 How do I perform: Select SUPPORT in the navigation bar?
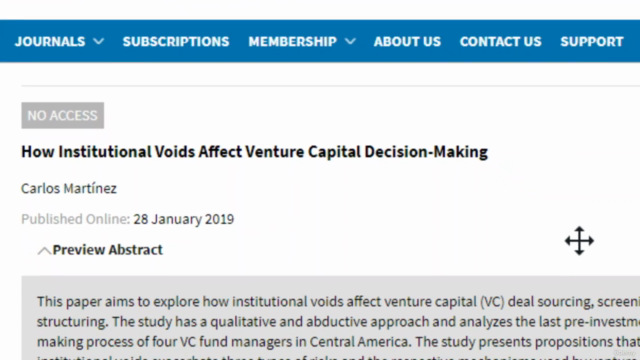coord(592,41)
